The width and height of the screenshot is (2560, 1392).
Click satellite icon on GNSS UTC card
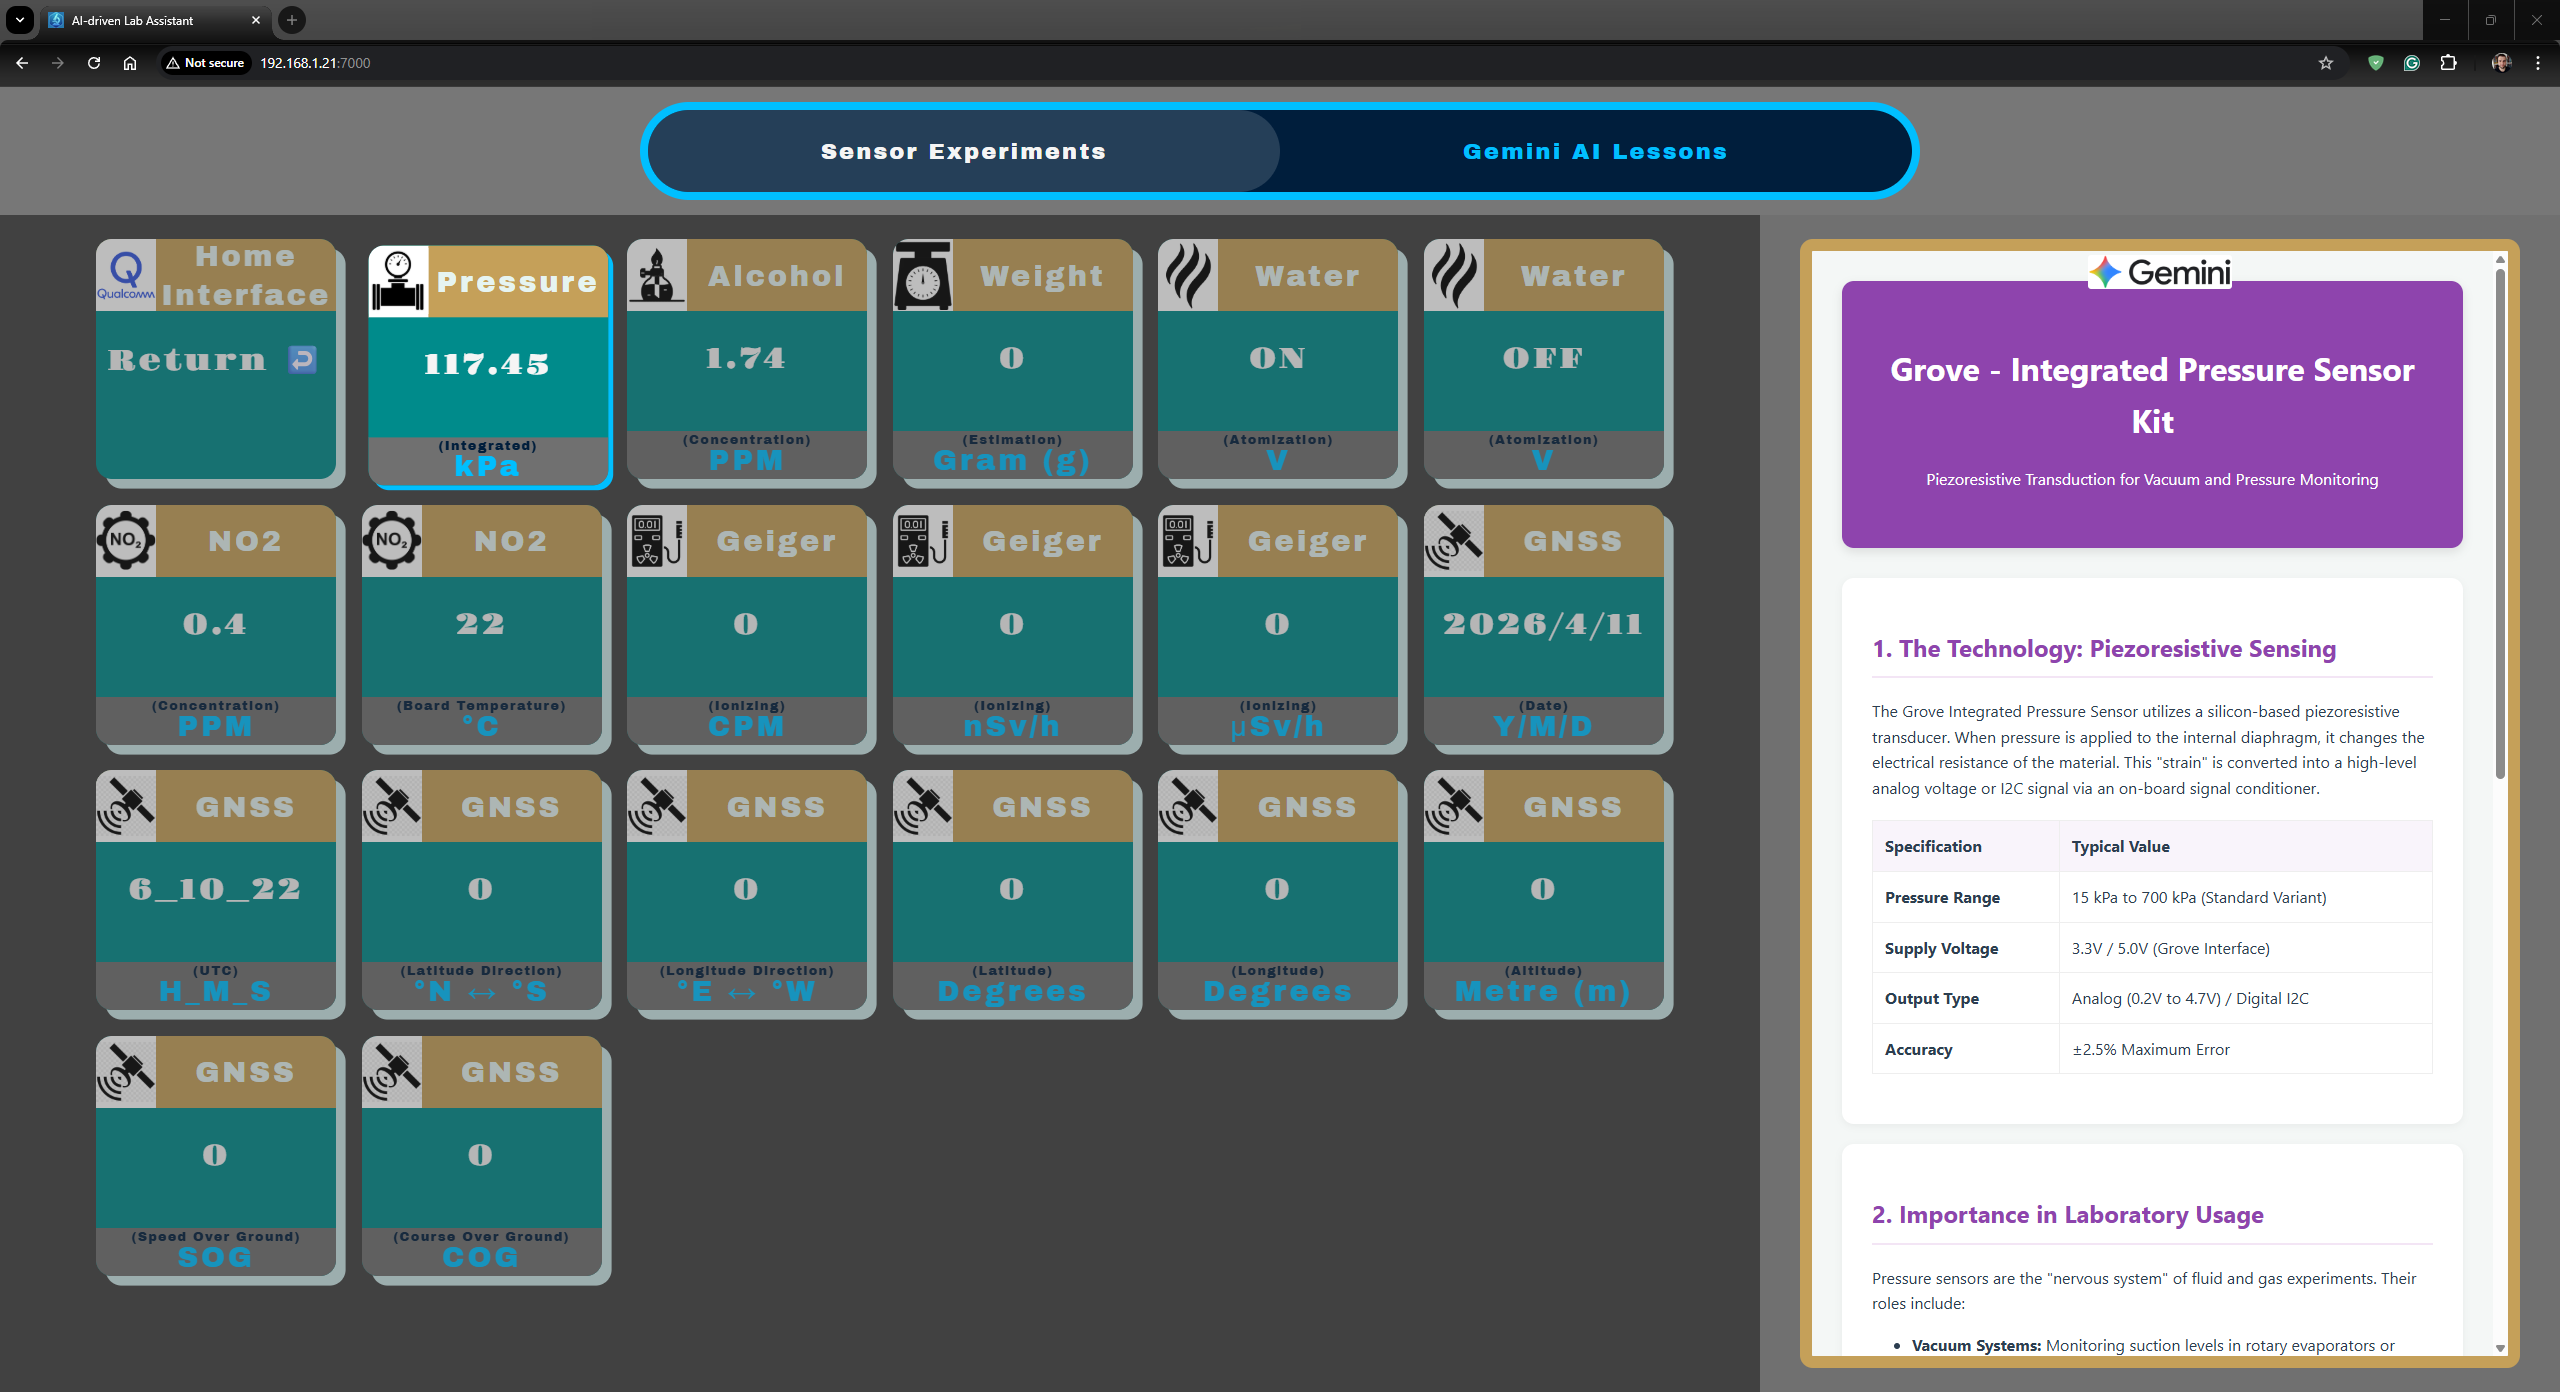click(126, 806)
